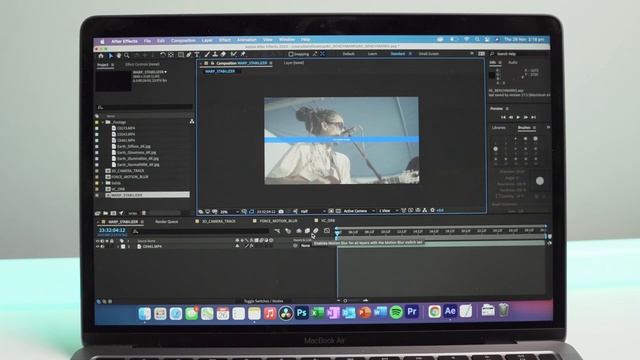Select the Clone Stamp tool
The image size is (640, 360).
point(215,54)
